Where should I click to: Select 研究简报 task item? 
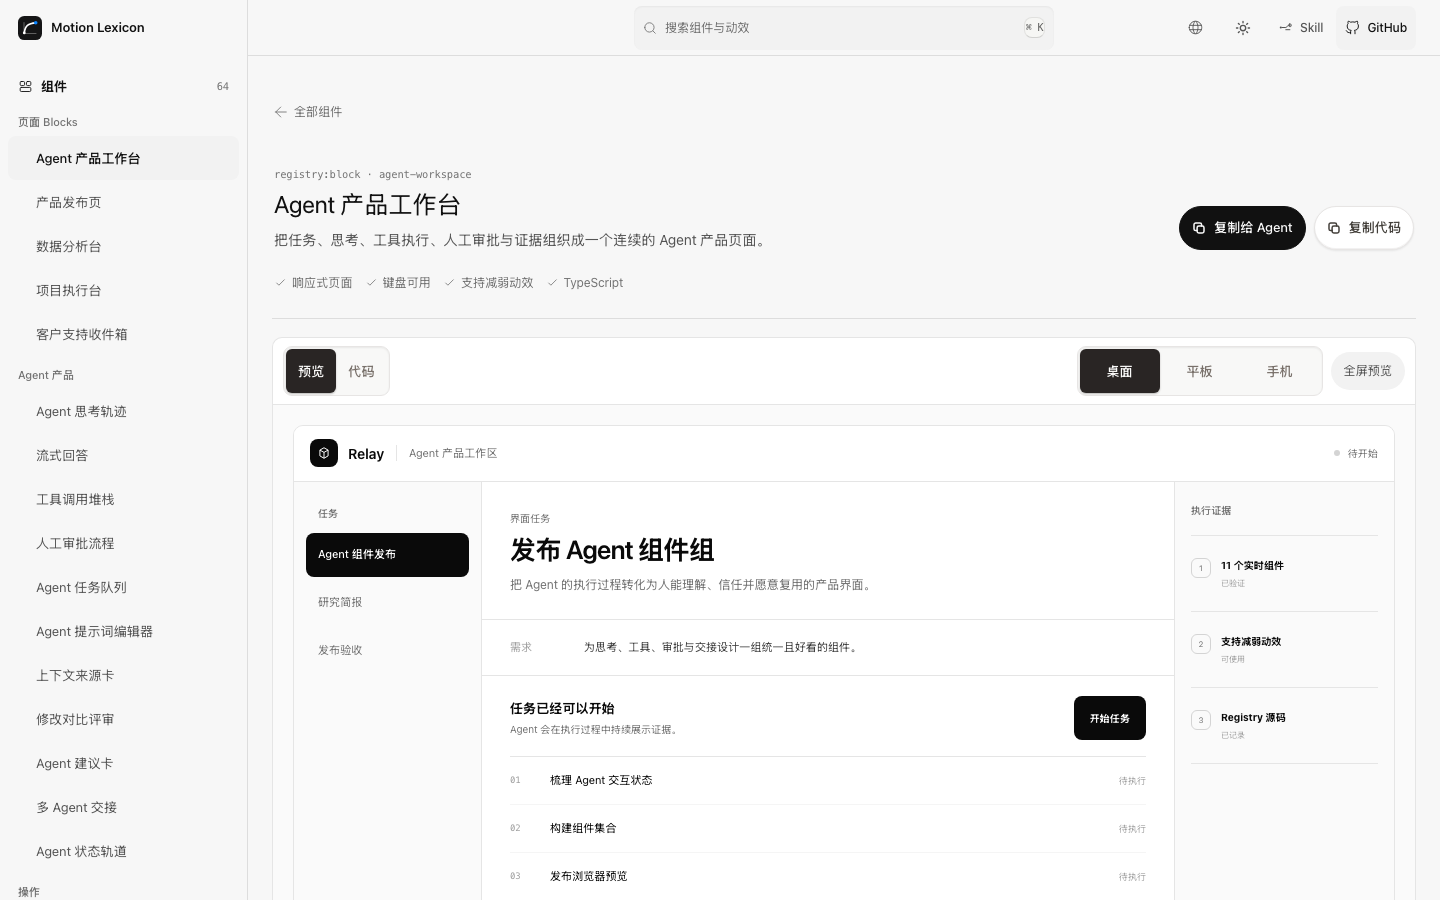pyautogui.click(x=387, y=602)
